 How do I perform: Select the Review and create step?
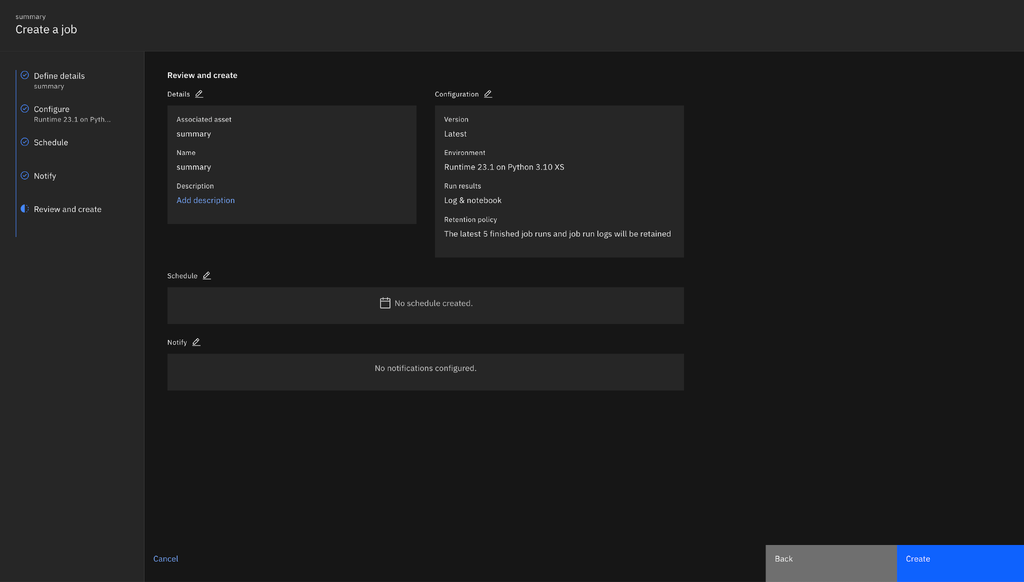[70, 208]
